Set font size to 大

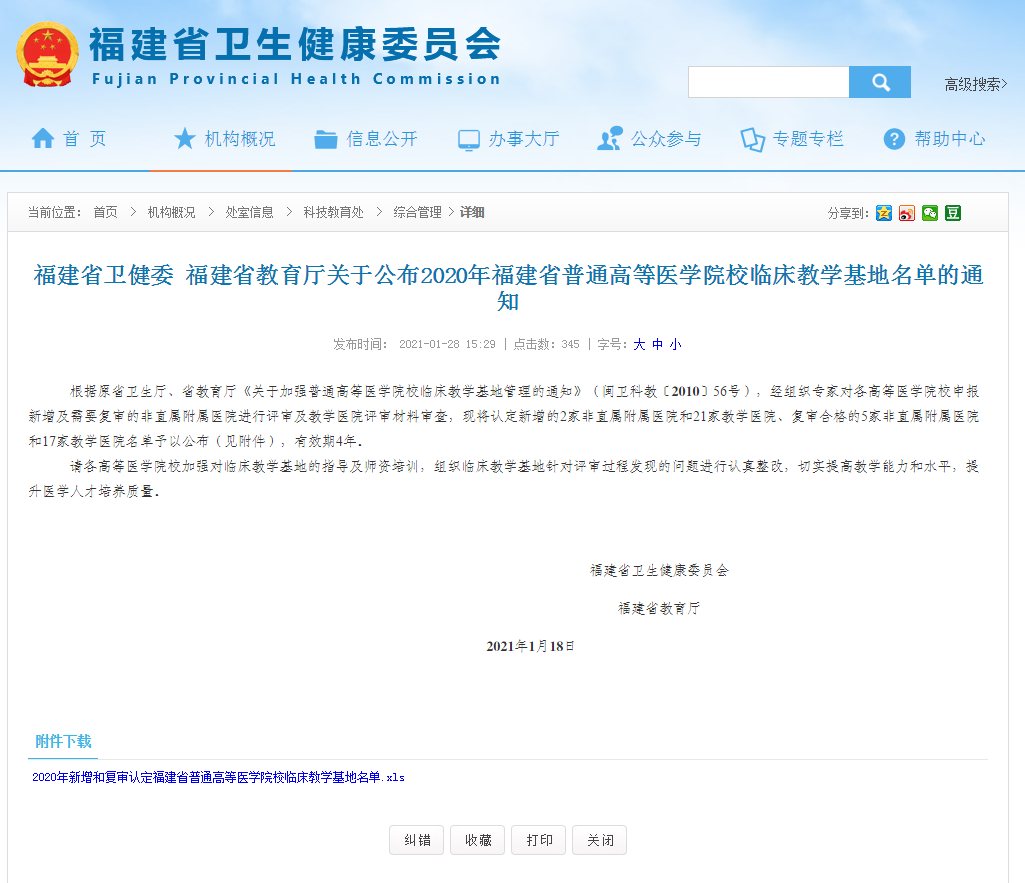click(x=639, y=344)
